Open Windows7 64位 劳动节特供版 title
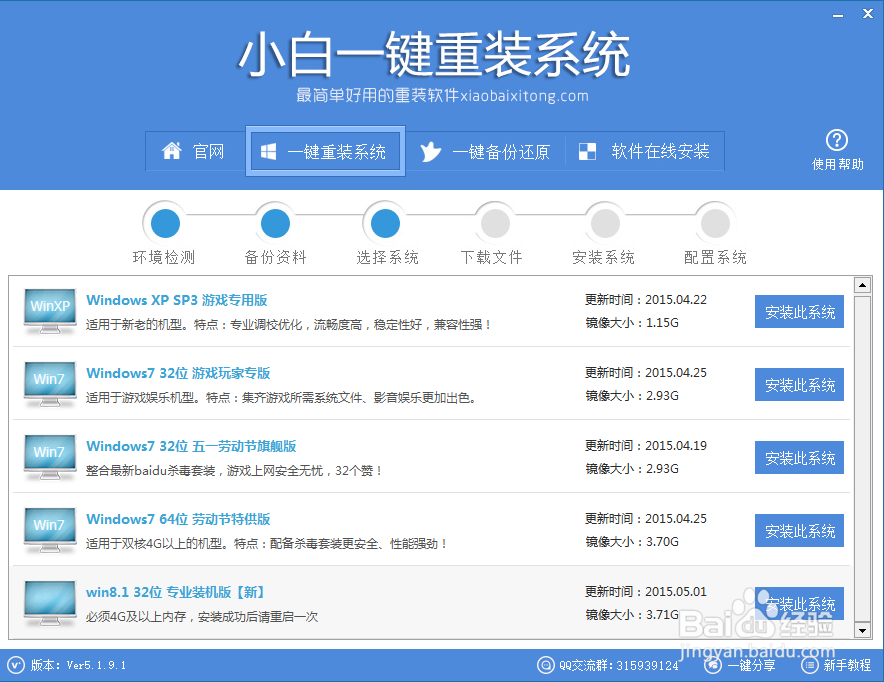Viewport: 884px width, 682px height. [x=178, y=519]
